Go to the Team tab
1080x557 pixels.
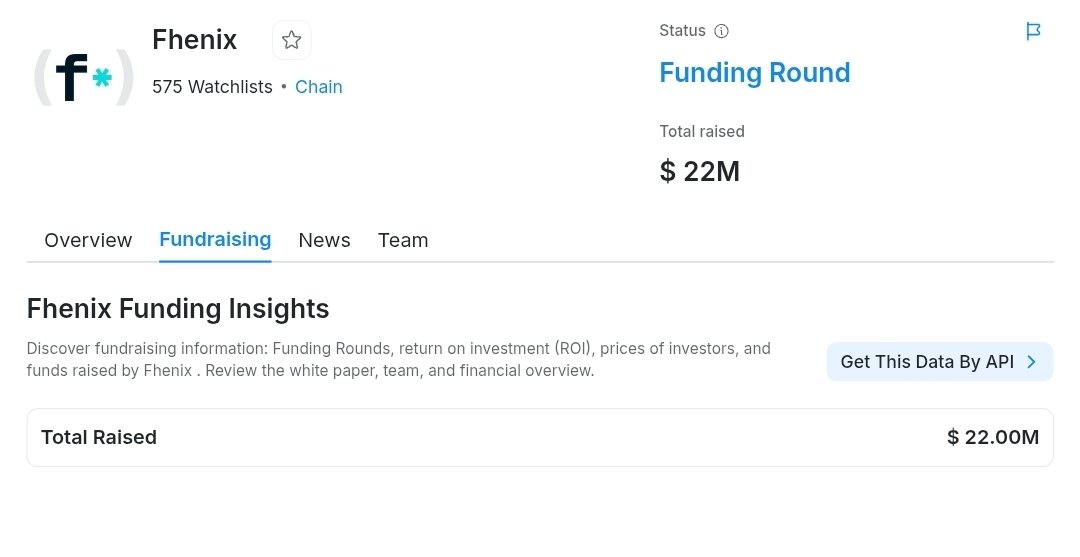(x=403, y=240)
